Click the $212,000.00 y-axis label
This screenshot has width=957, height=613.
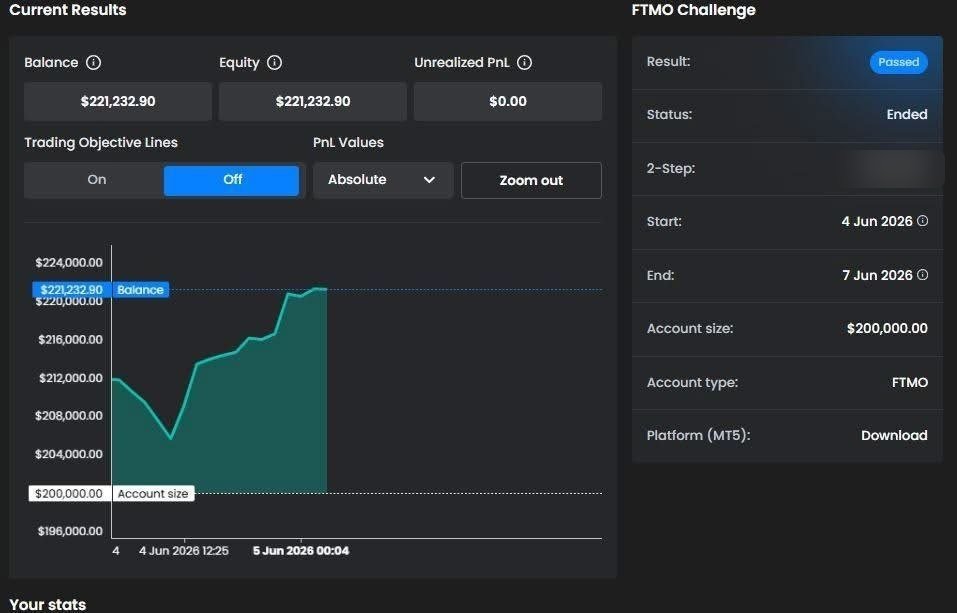tap(71, 378)
